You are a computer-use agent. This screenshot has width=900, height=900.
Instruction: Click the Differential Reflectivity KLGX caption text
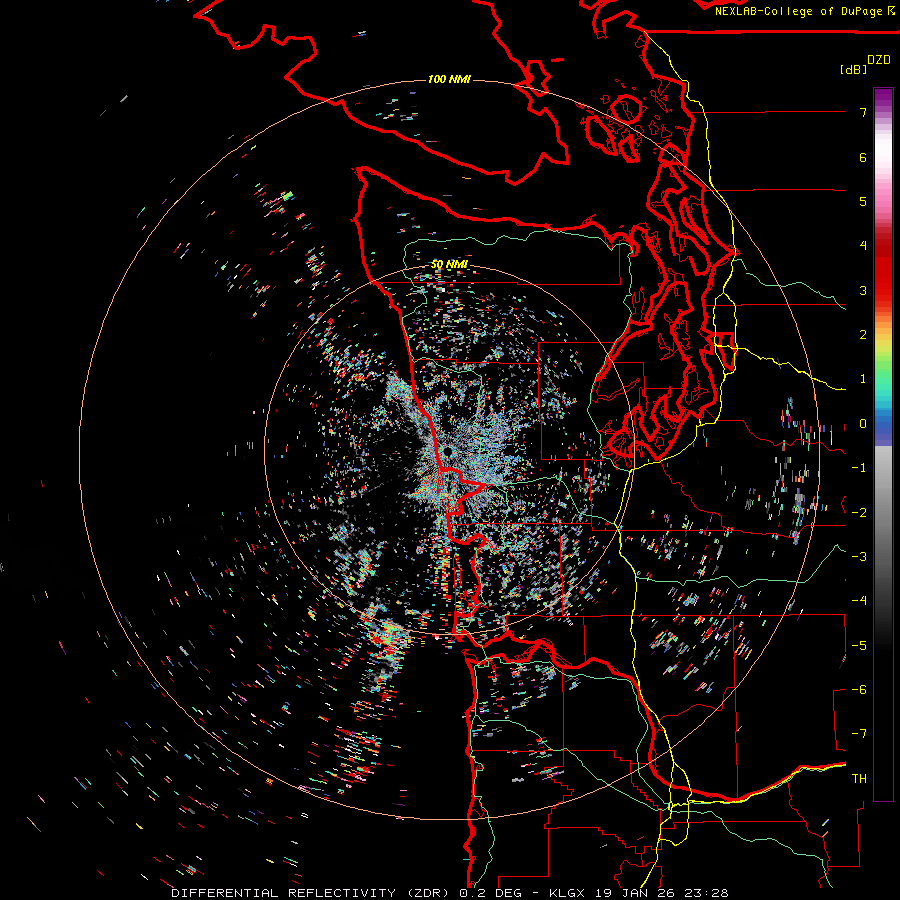click(x=450, y=893)
